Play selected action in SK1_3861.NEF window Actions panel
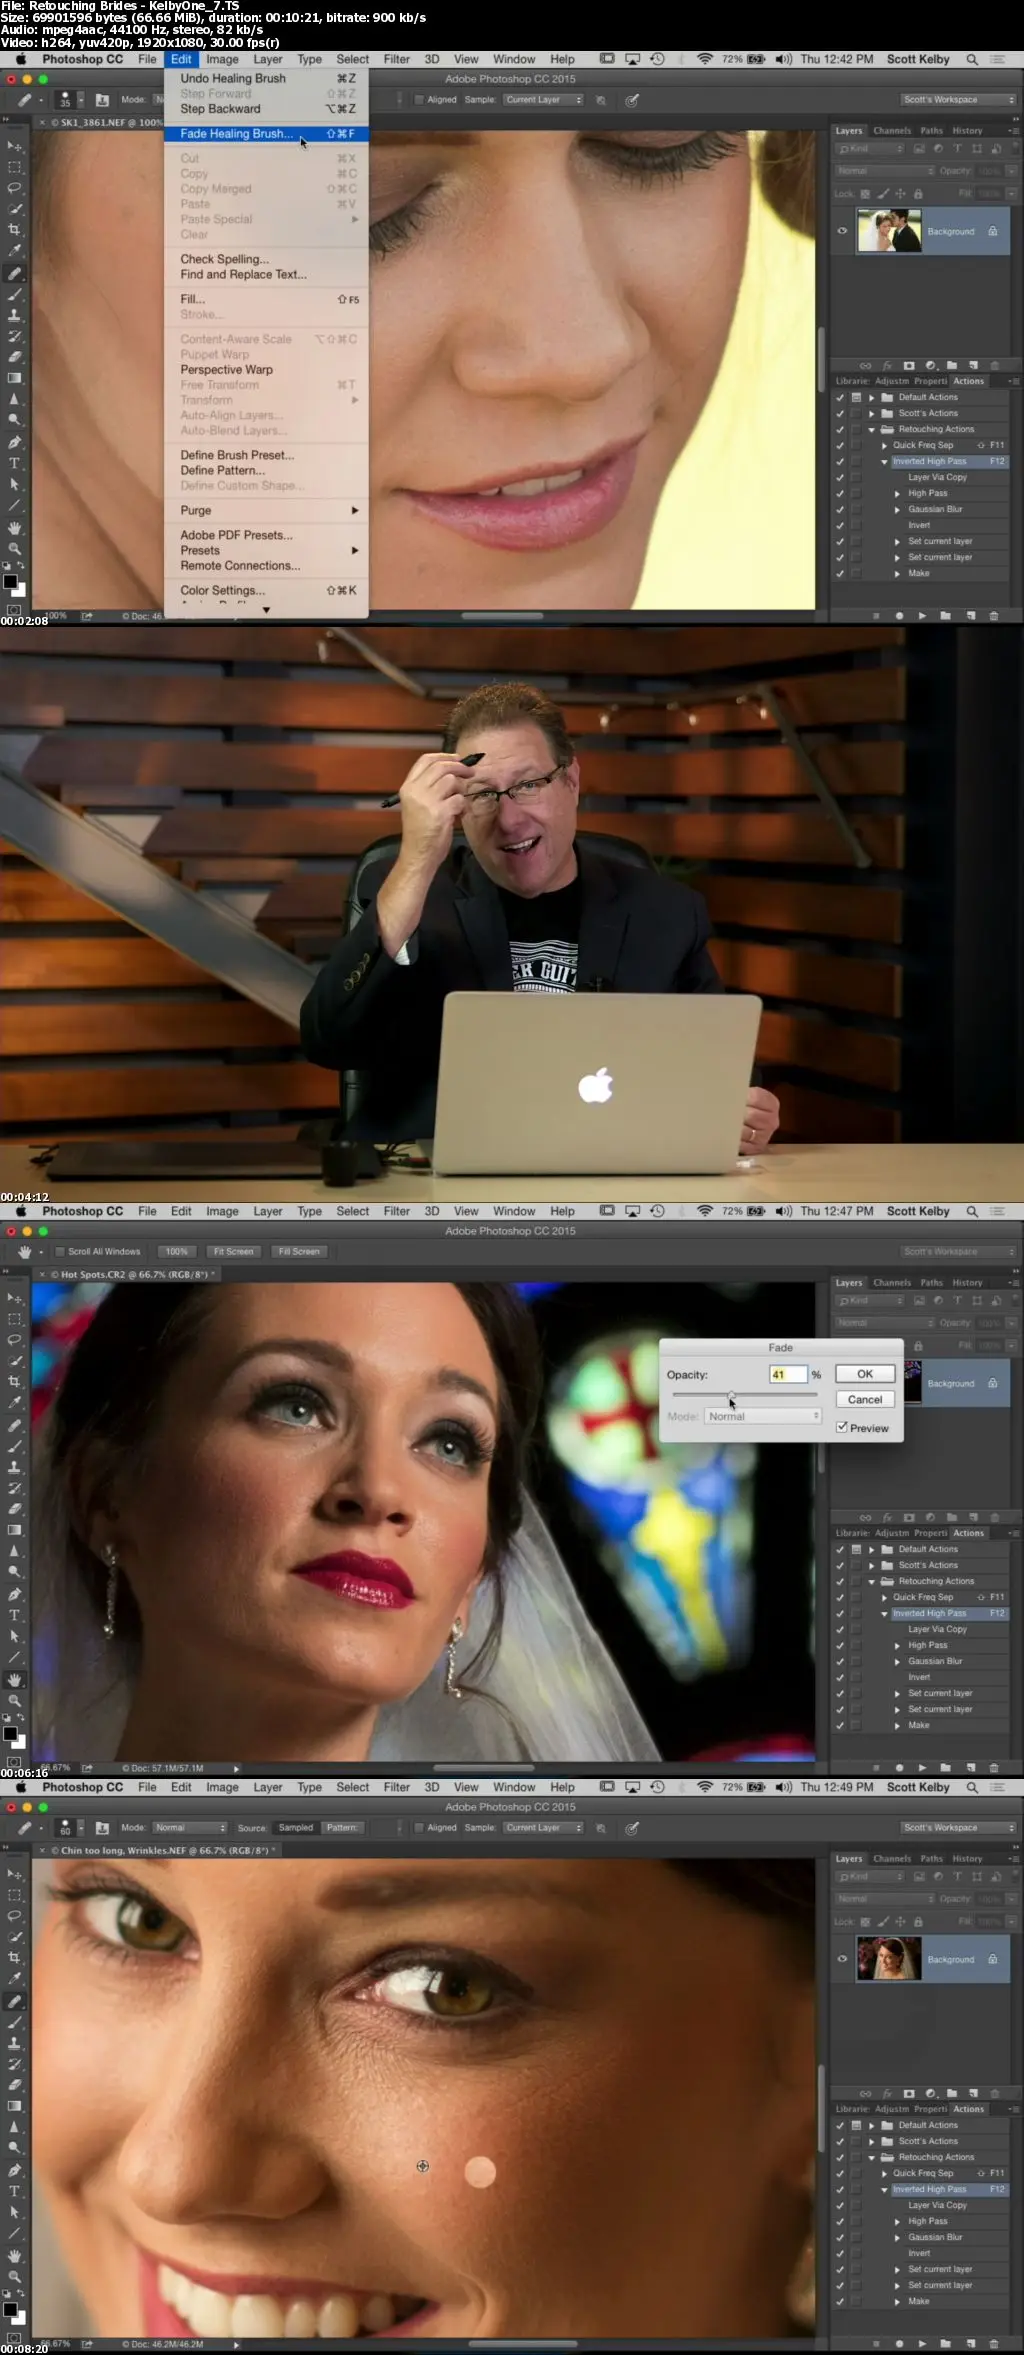Screen dimensions: 1024x2355 (x=922, y=616)
